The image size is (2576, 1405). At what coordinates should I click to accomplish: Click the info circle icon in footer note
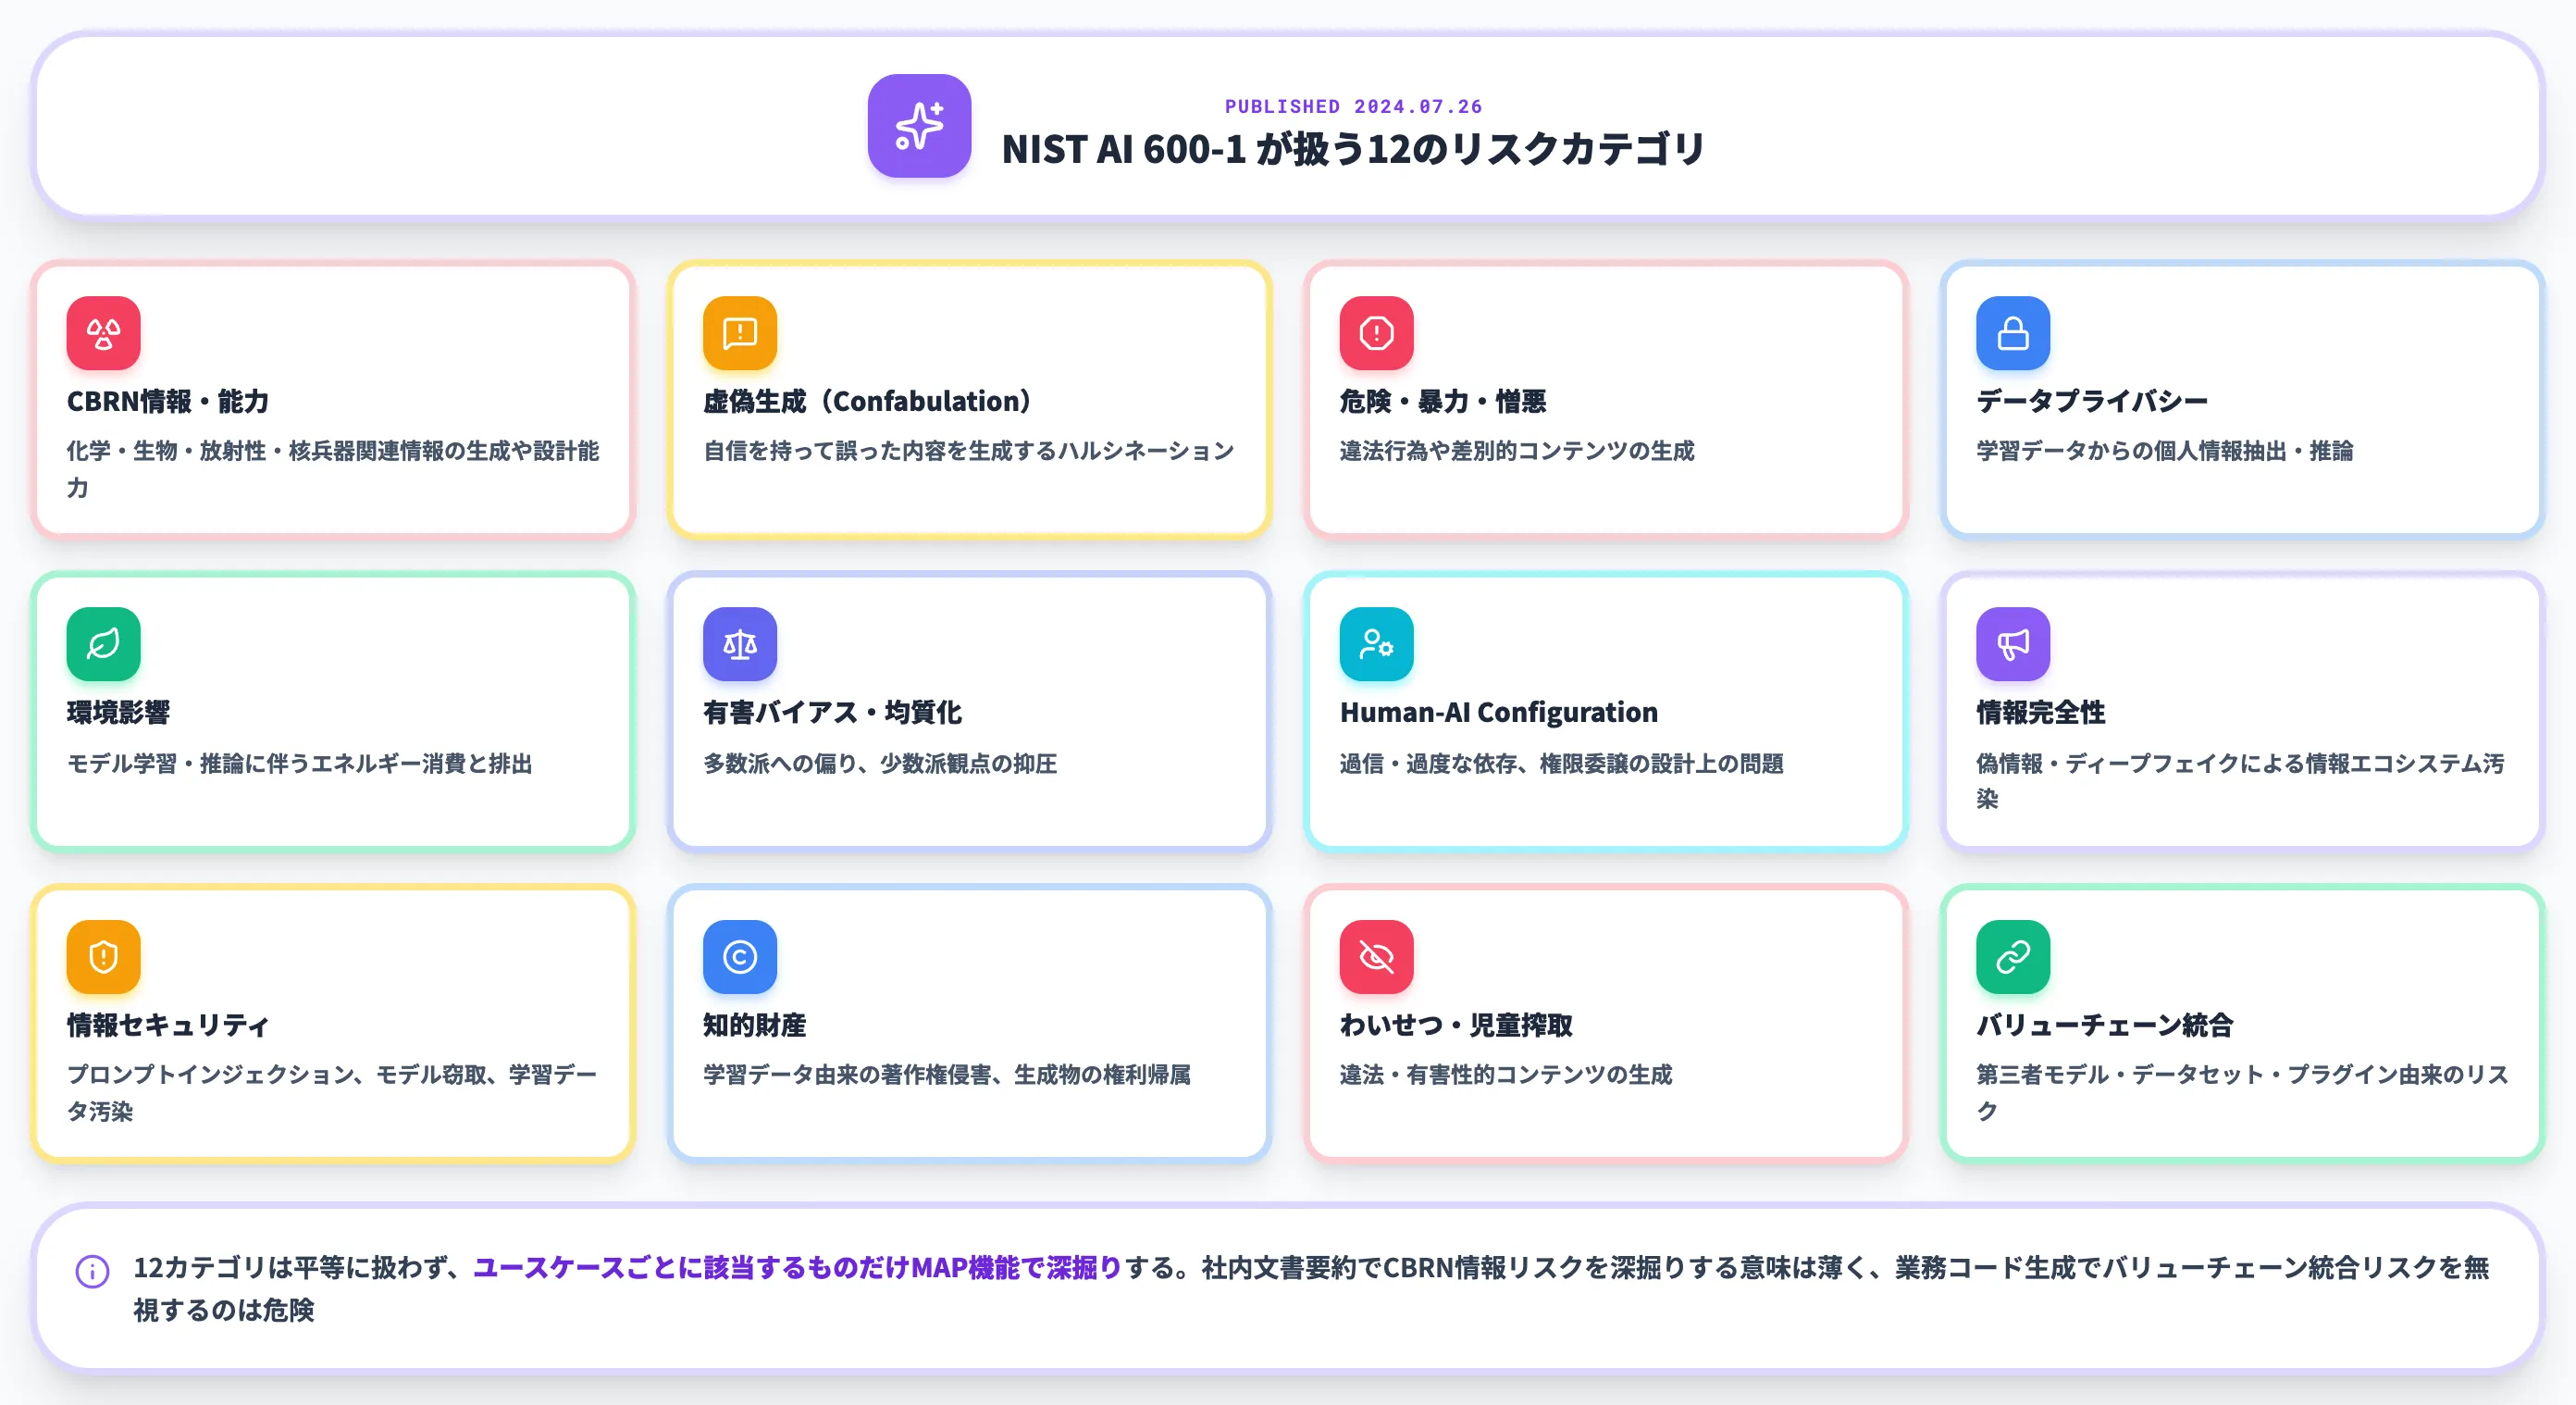pos(92,1271)
